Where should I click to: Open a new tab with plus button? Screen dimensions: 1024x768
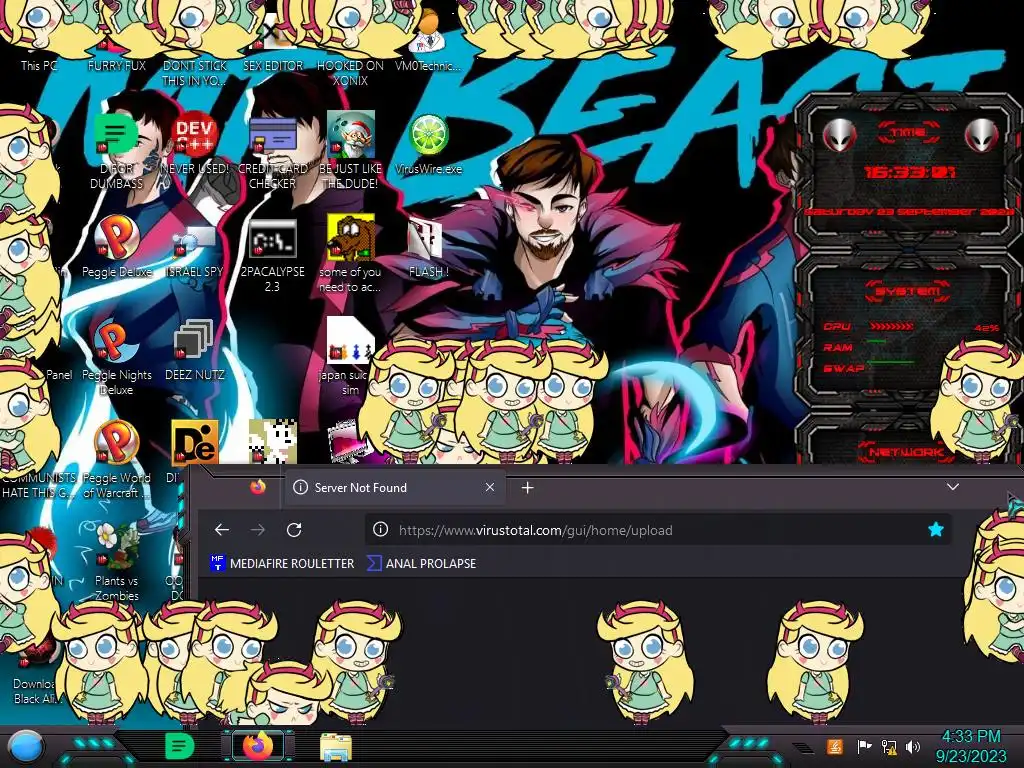pyautogui.click(x=528, y=487)
